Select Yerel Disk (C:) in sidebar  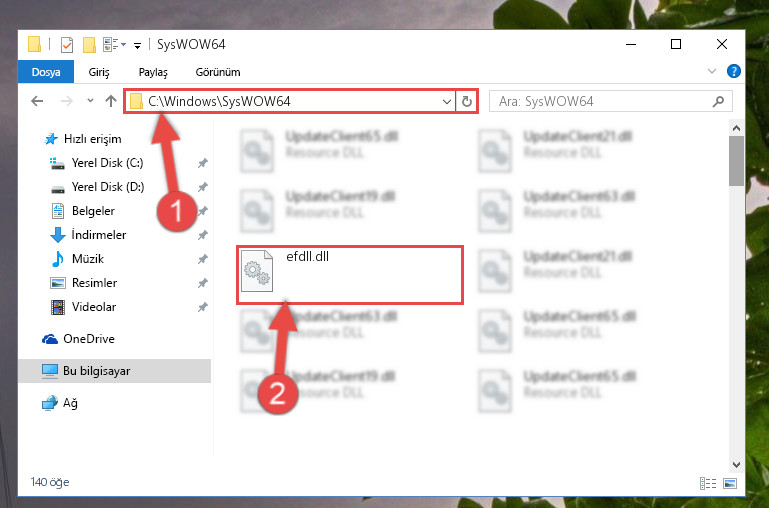click(107, 163)
